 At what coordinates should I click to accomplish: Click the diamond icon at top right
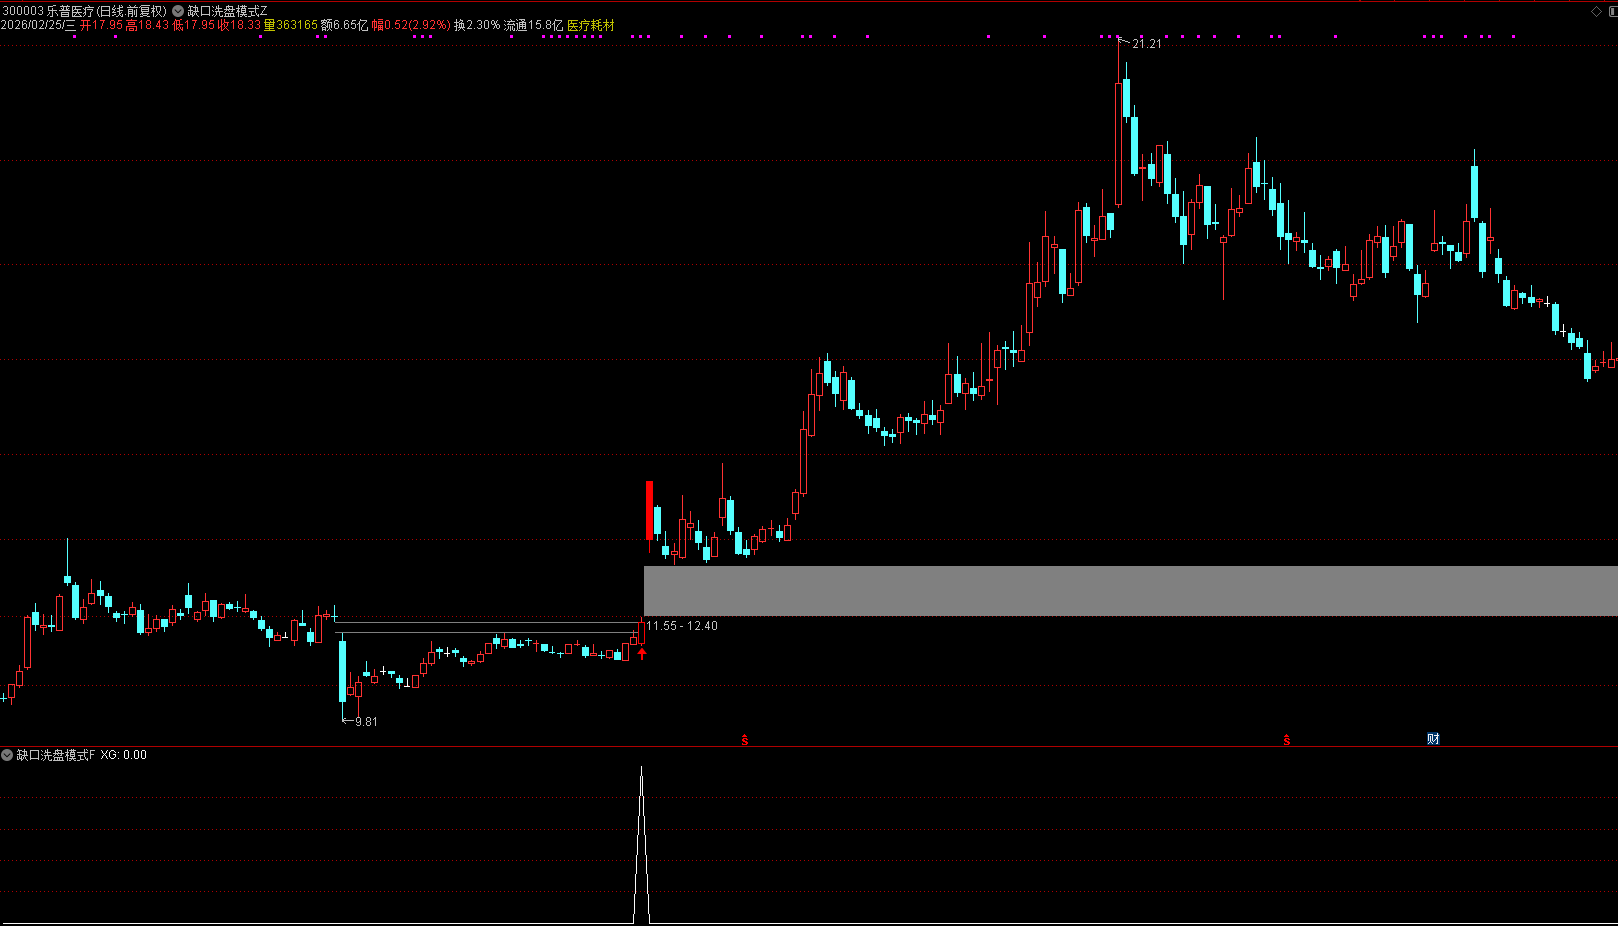click(x=1596, y=11)
